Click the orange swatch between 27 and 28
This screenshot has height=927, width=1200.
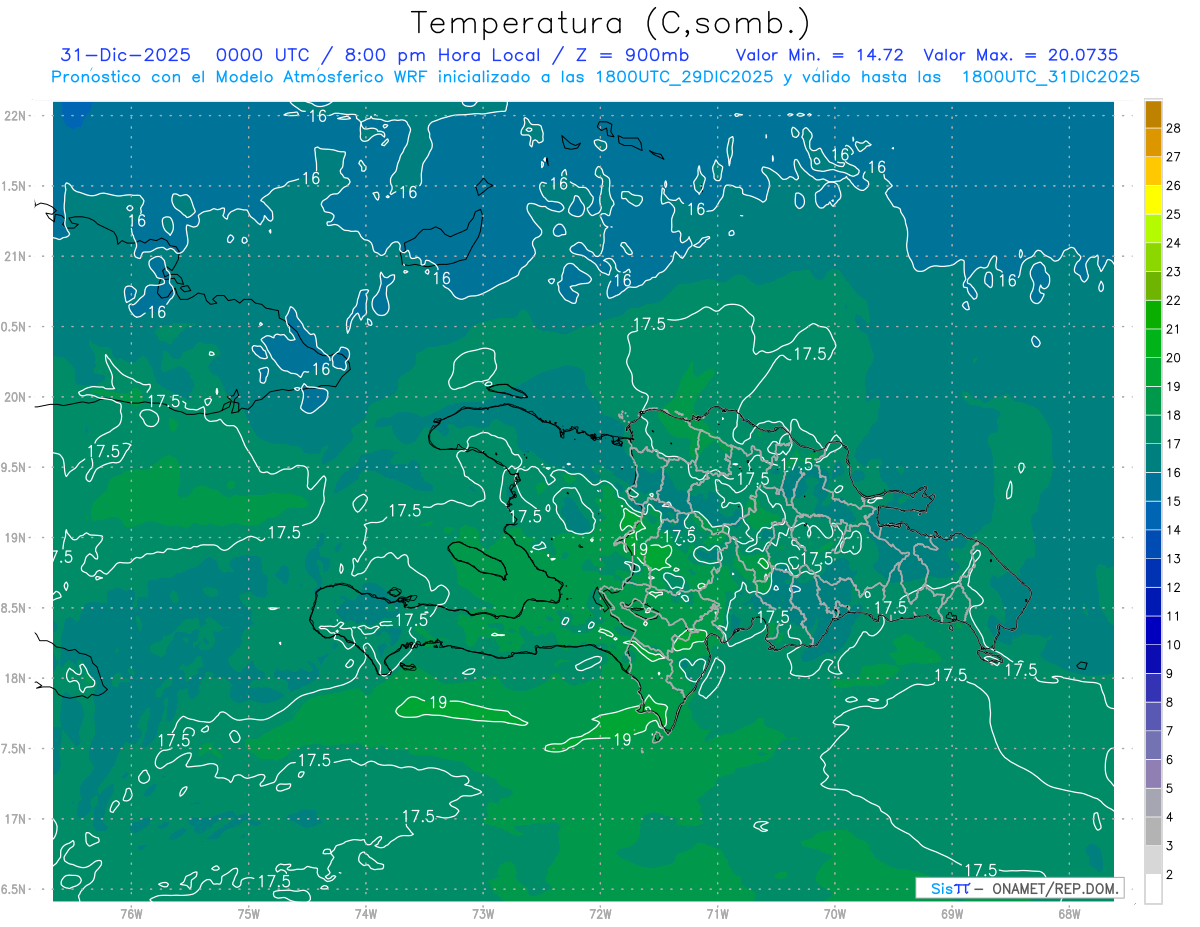coord(1153,143)
